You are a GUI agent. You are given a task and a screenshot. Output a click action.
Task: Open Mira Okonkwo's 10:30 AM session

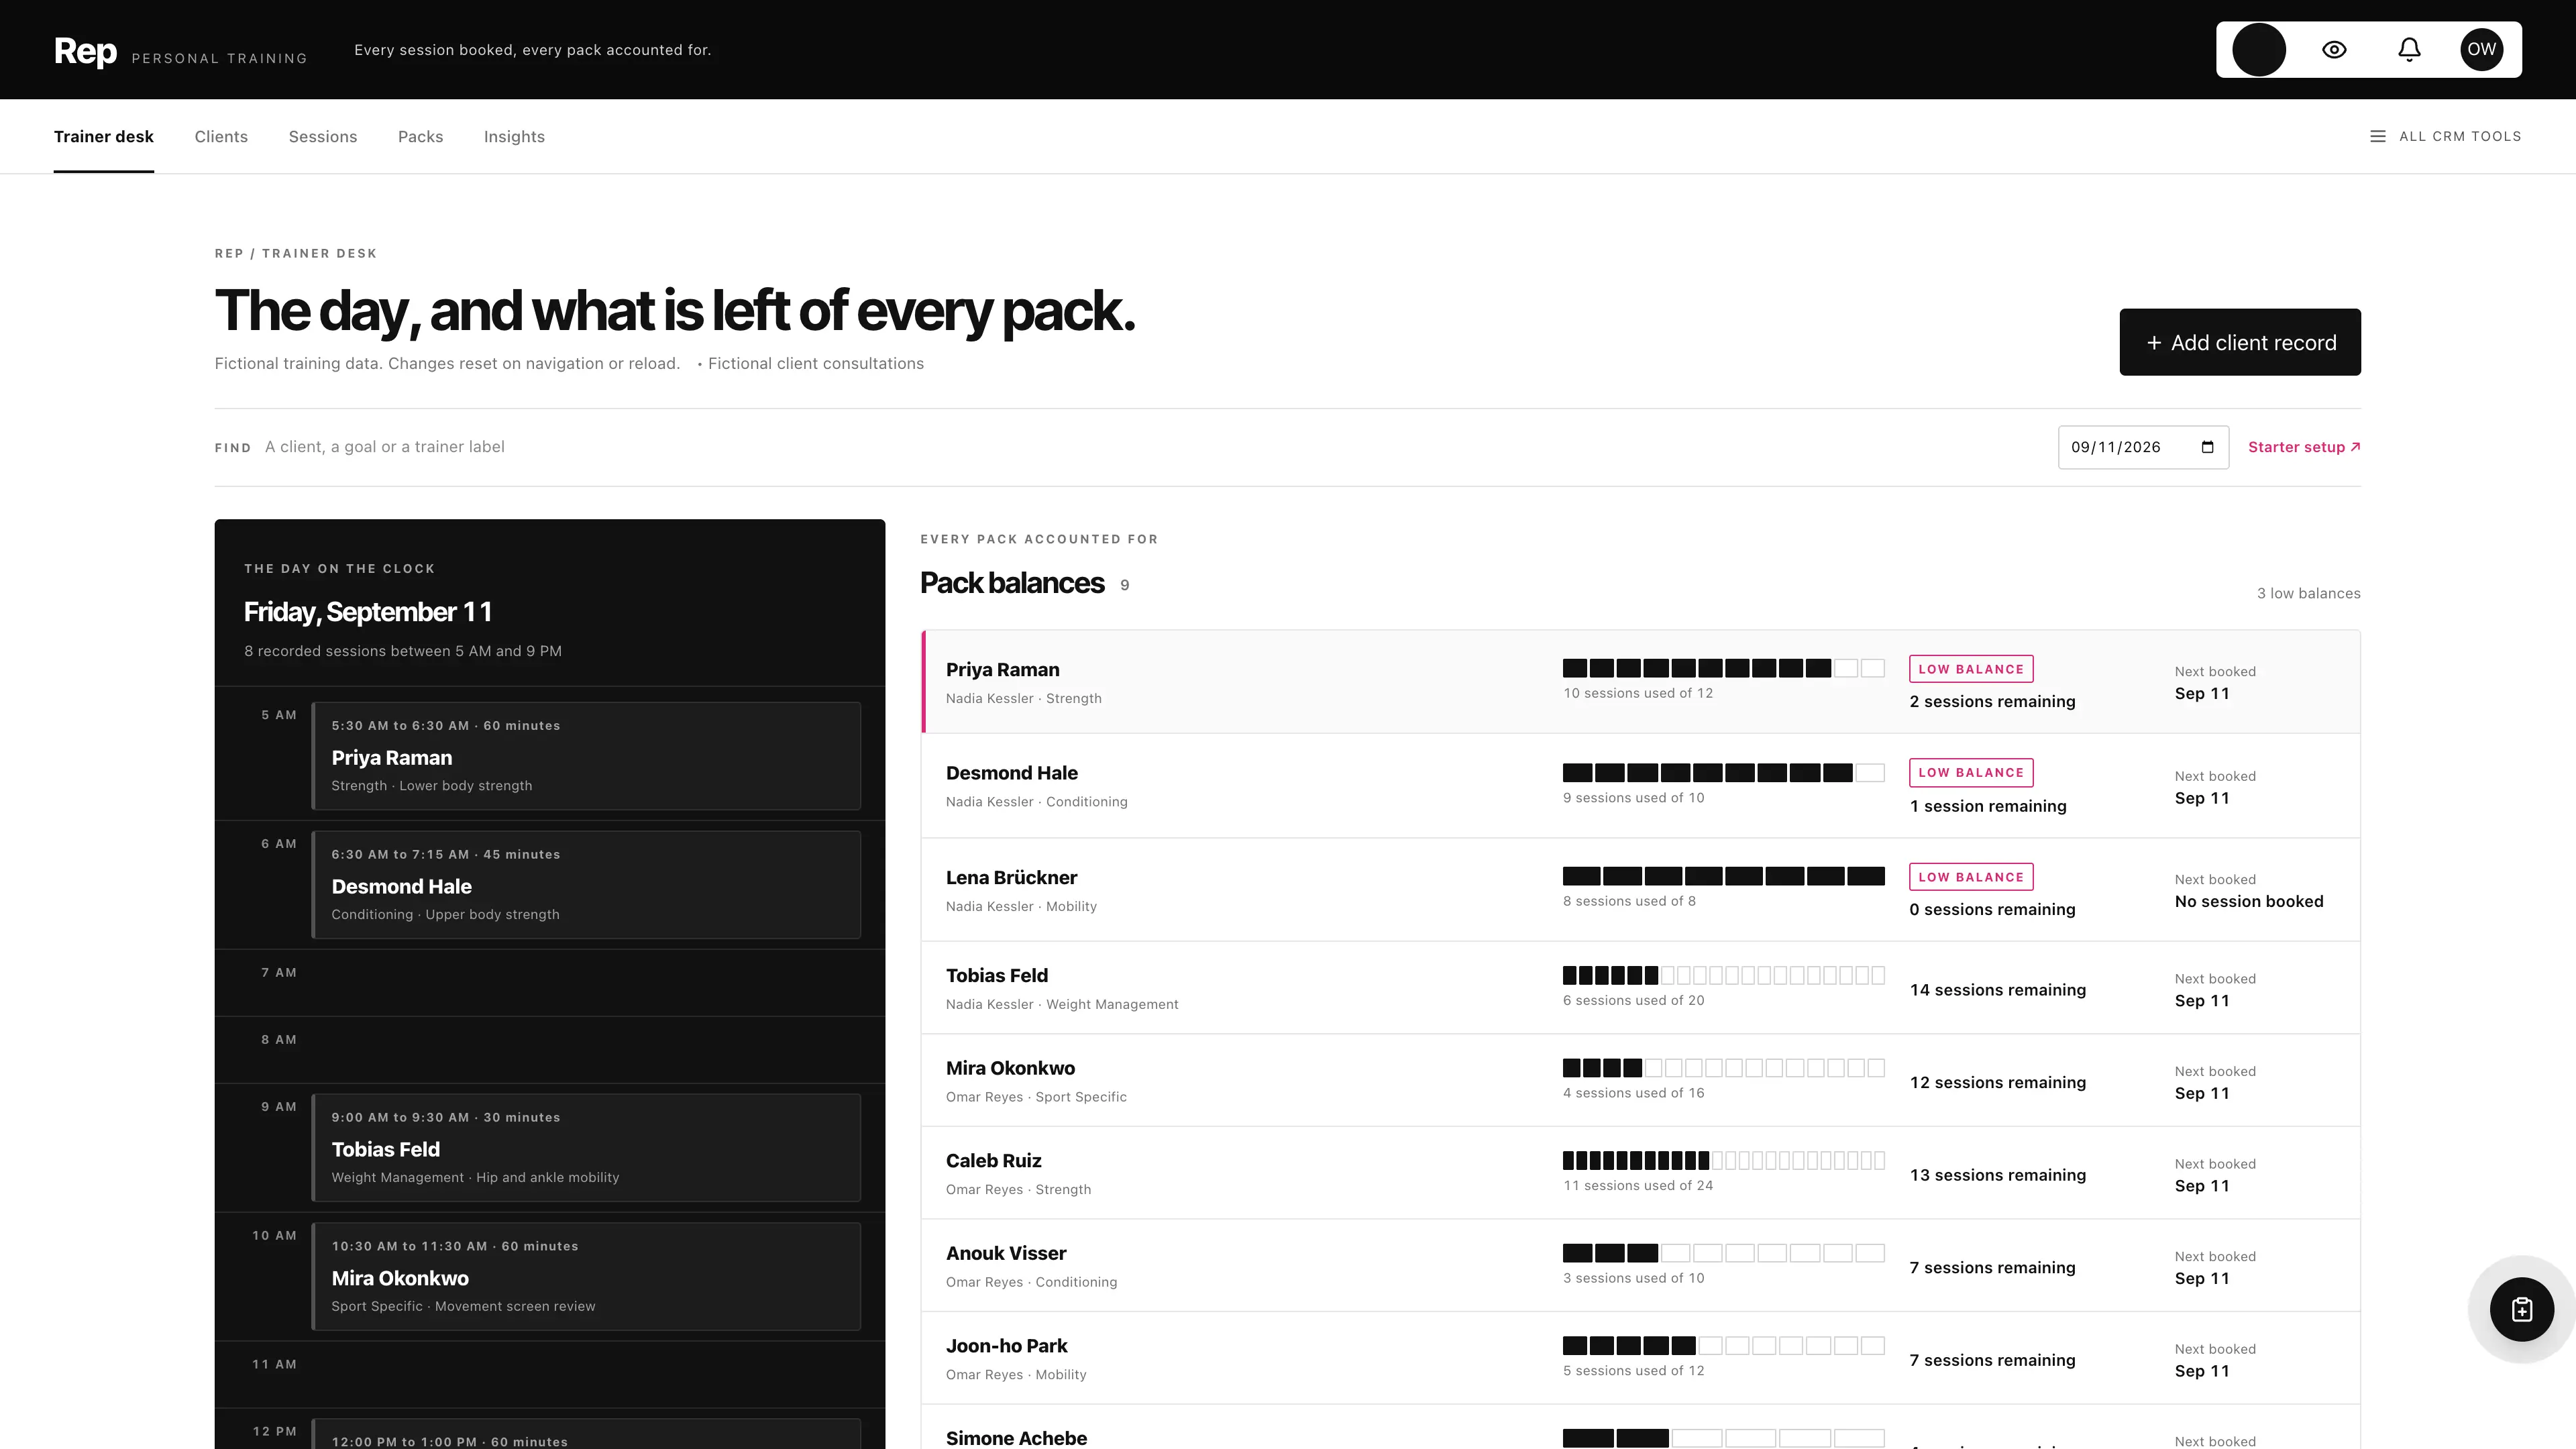point(586,1276)
